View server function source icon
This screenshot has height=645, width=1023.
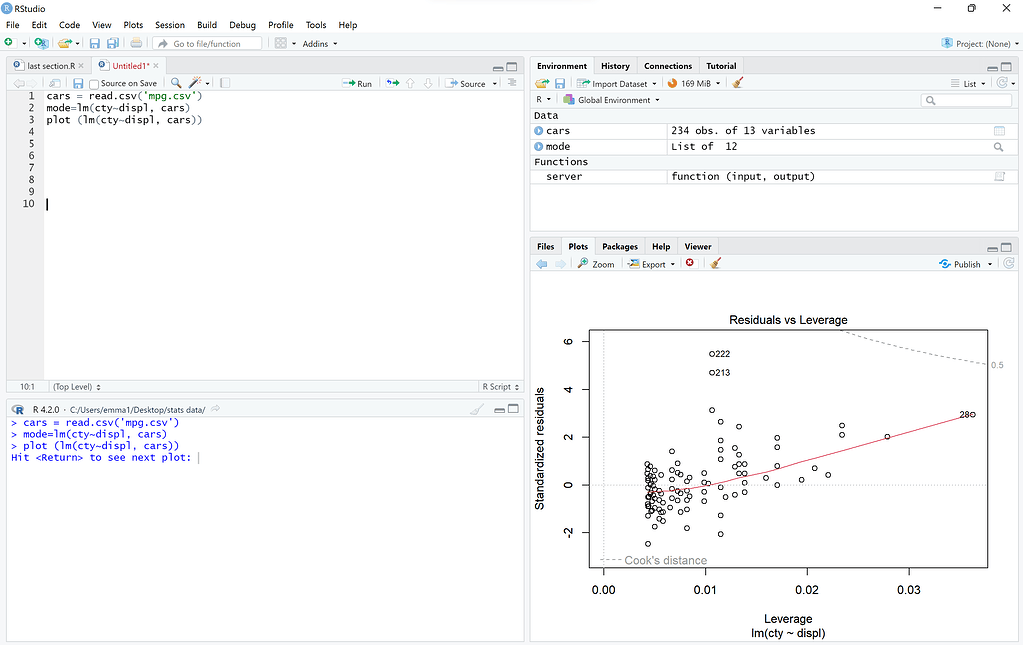click(x=999, y=177)
